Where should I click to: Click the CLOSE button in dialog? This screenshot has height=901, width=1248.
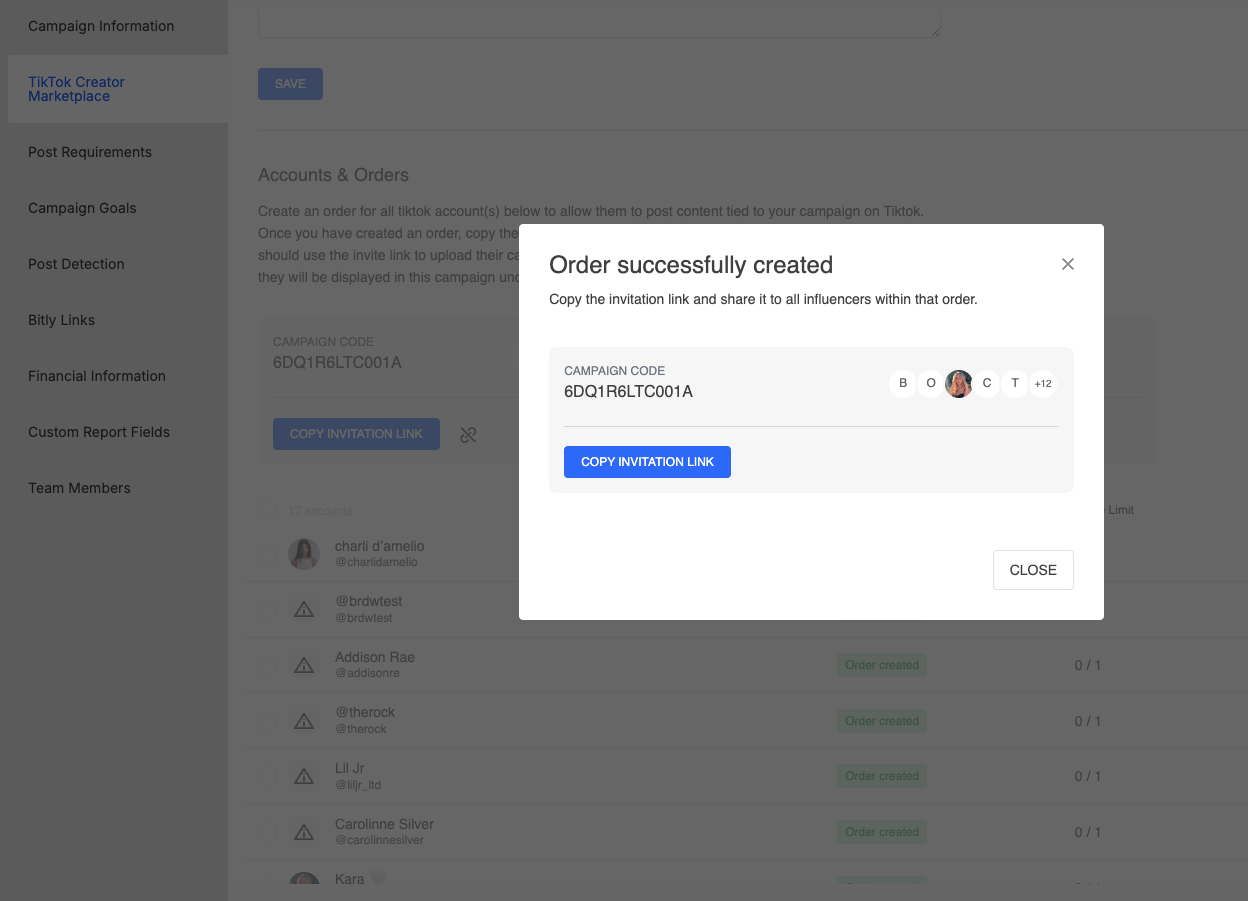(1033, 570)
